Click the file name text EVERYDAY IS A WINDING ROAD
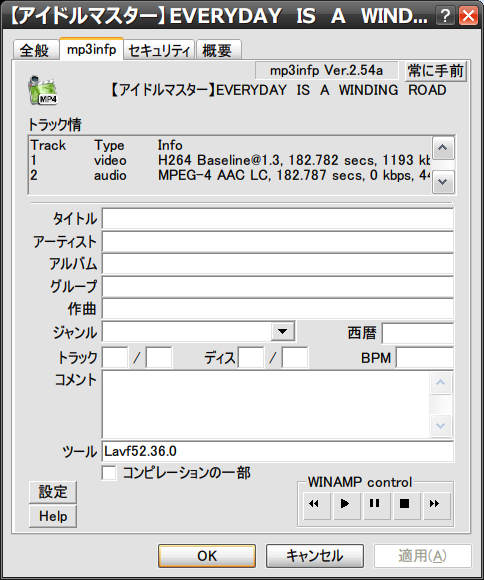This screenshot has height=580, width=484. tap(331, 90)
